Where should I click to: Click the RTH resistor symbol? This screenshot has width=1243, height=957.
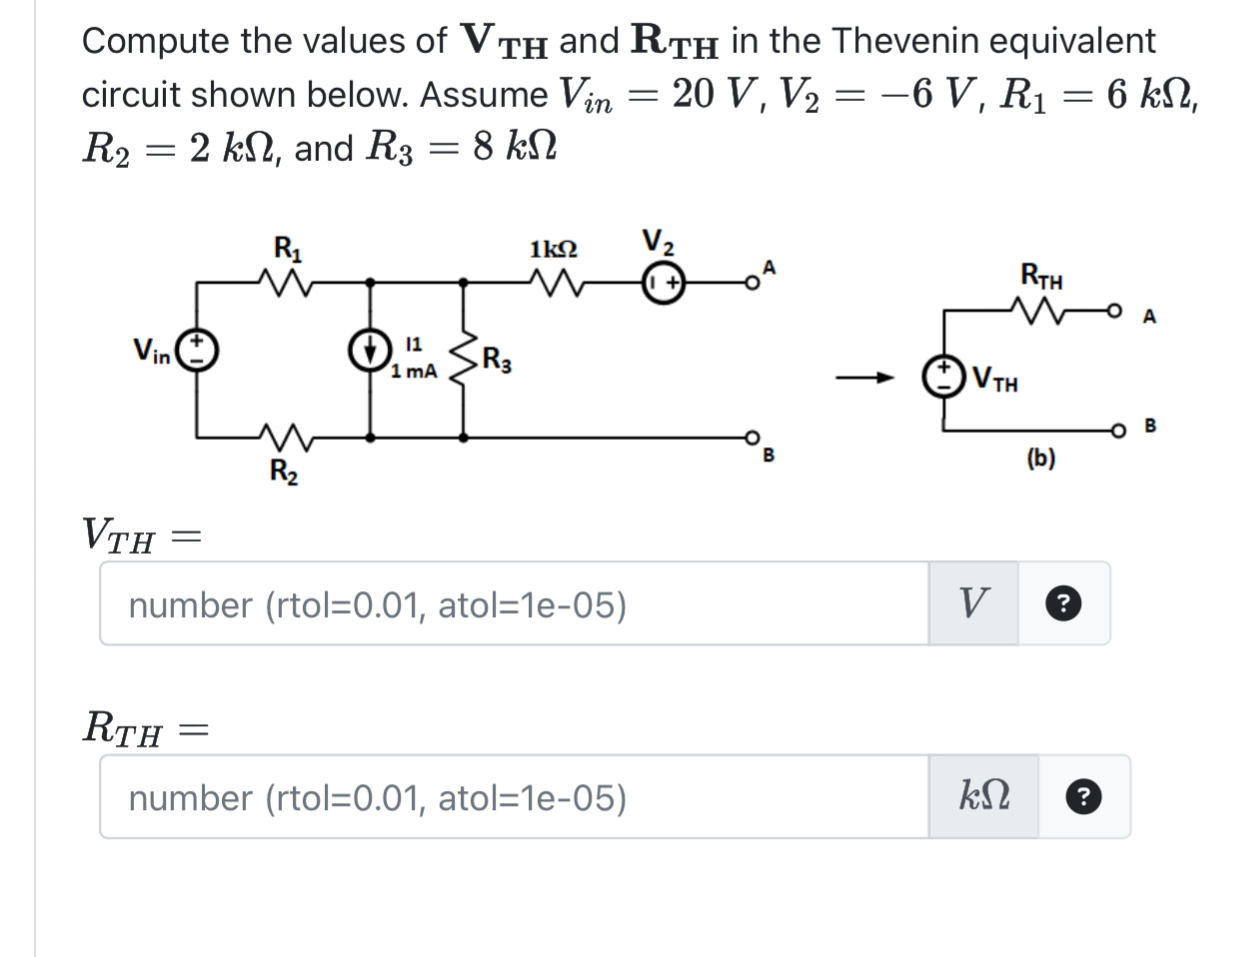coord(1039,310)
